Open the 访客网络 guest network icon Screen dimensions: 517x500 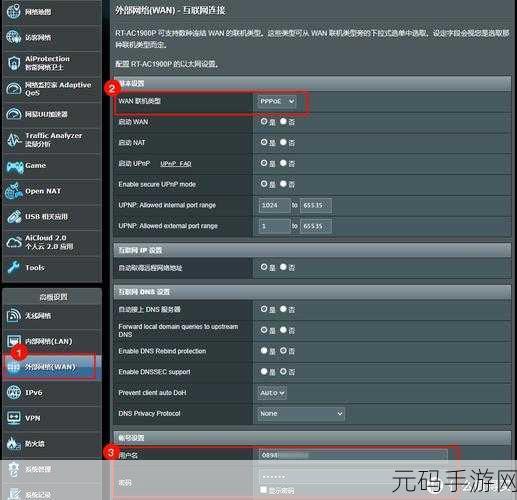coord(14,37)
